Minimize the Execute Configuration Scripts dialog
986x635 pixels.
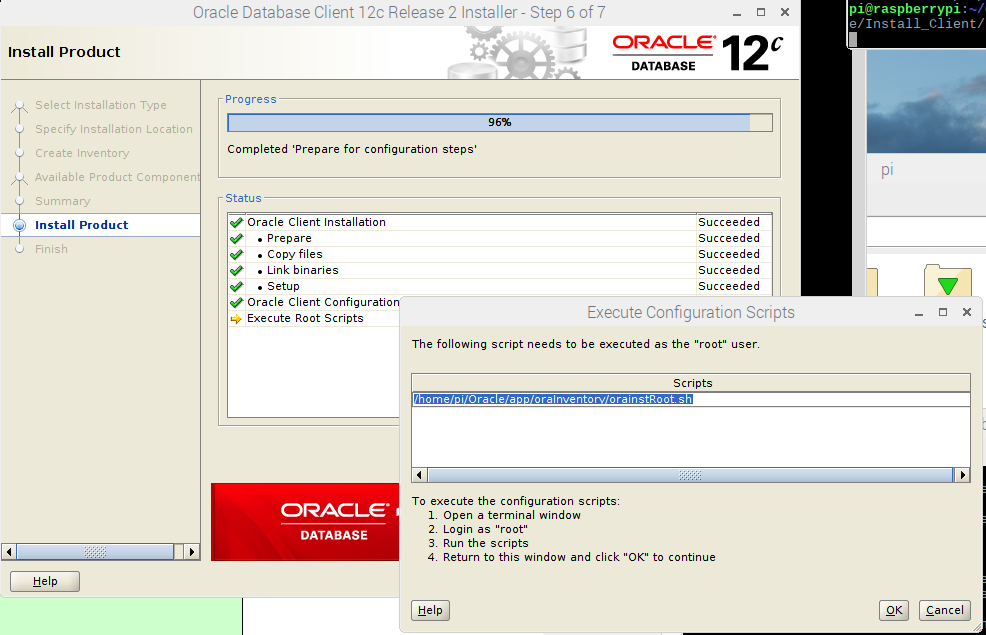919,312
